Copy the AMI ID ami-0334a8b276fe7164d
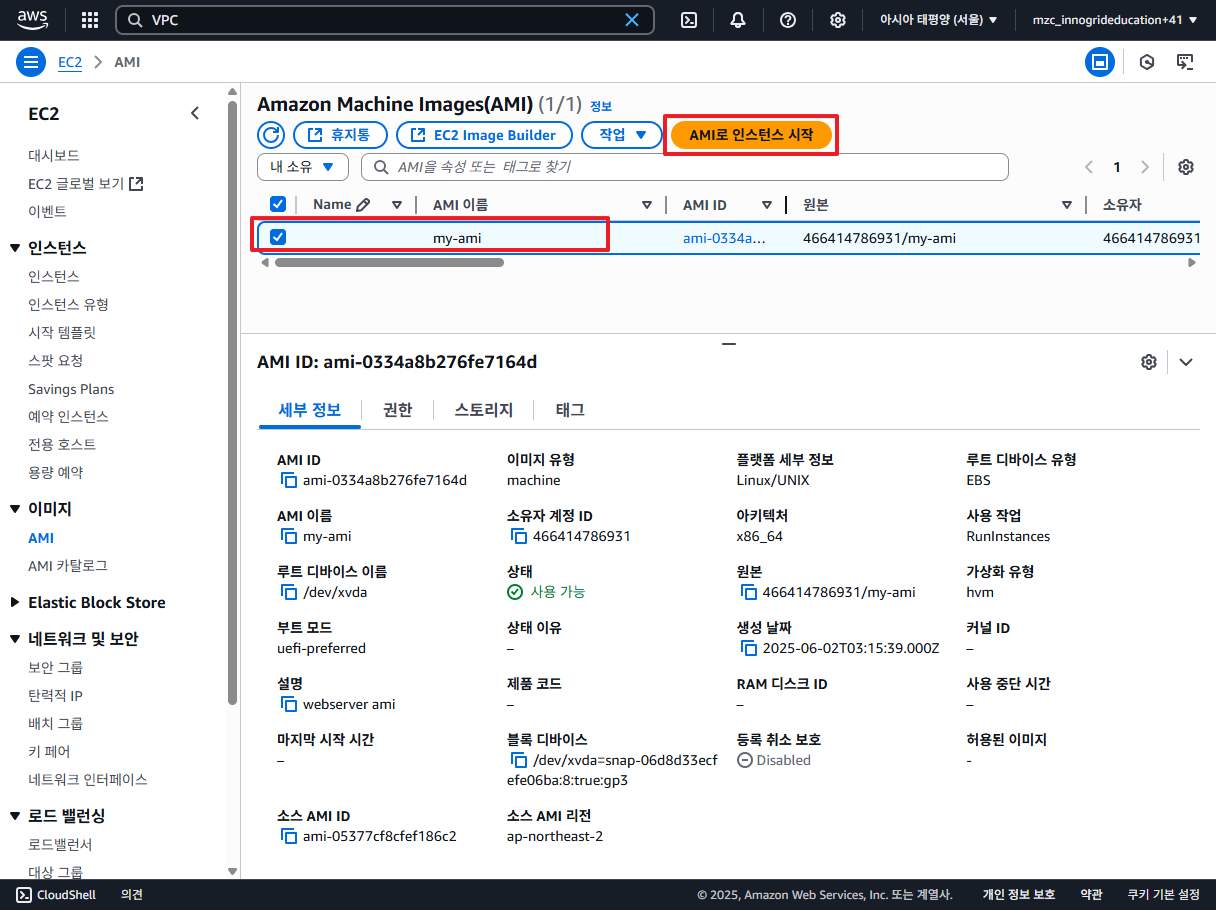Image resolution: width=1216 pixels, height=910 pixels. click(x=290, y=481)
